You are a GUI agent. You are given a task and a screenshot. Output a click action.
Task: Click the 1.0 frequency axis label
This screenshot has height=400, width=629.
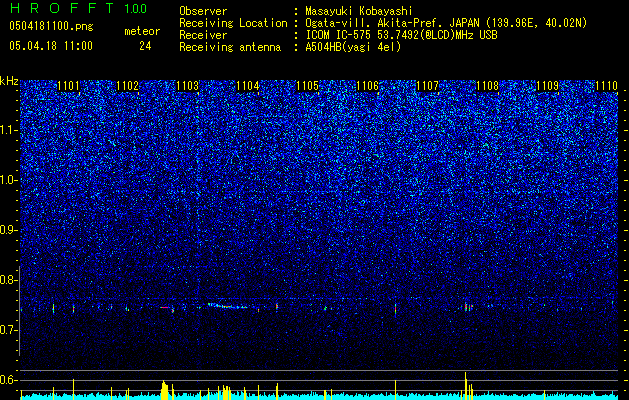pyautogui.click(x=9, y=181)
